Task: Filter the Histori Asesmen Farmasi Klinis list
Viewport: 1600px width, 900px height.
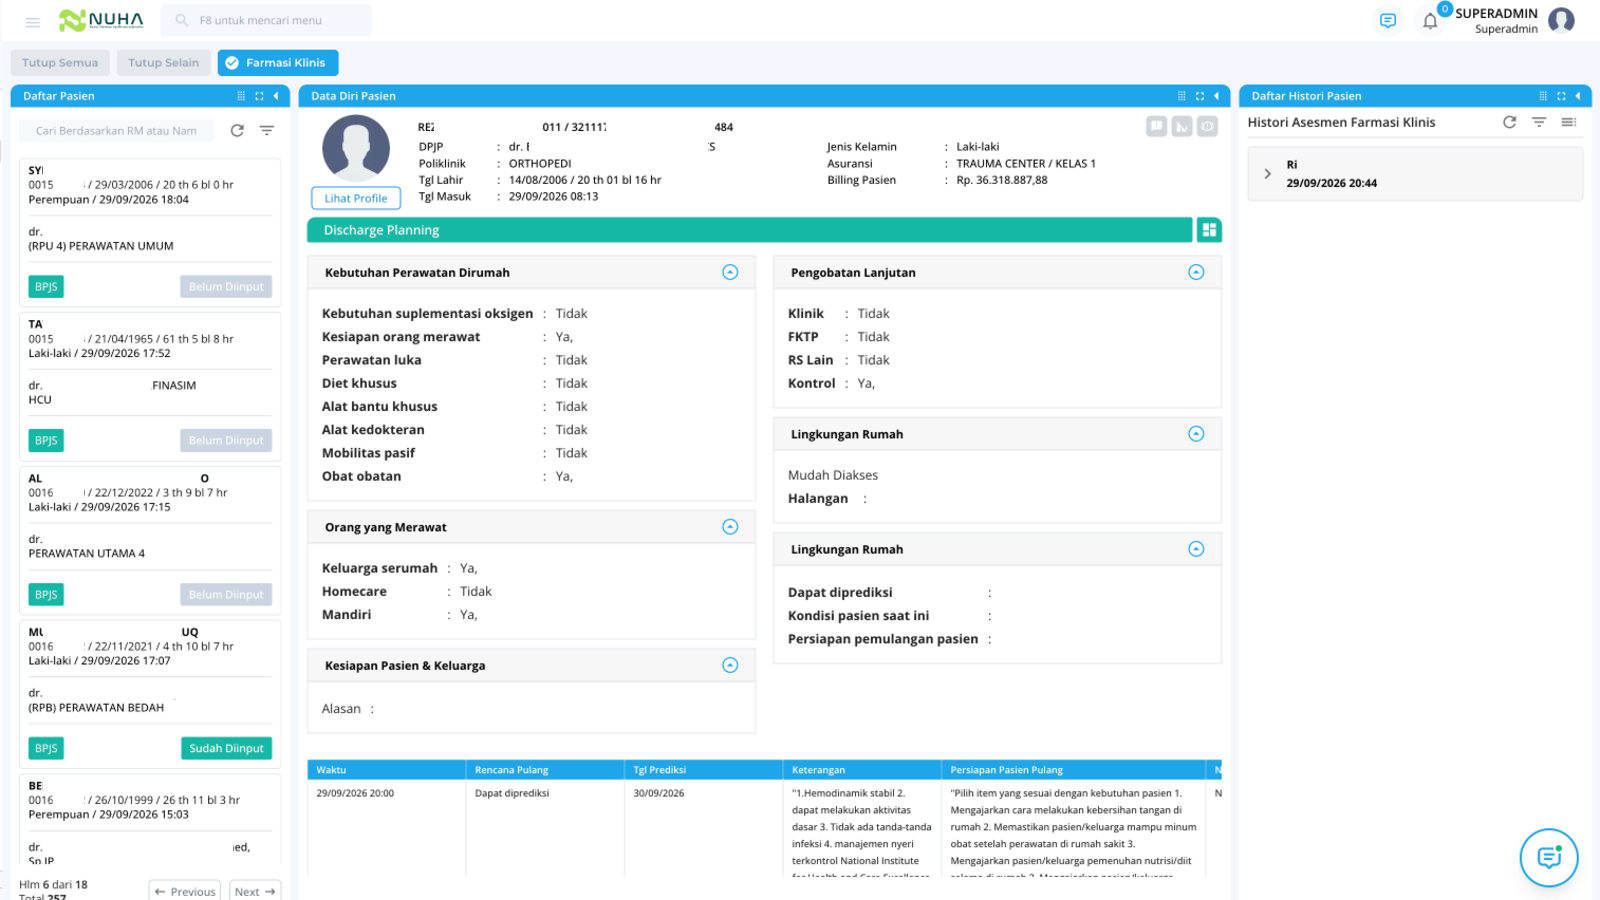Action: [x=1539, y=122]
